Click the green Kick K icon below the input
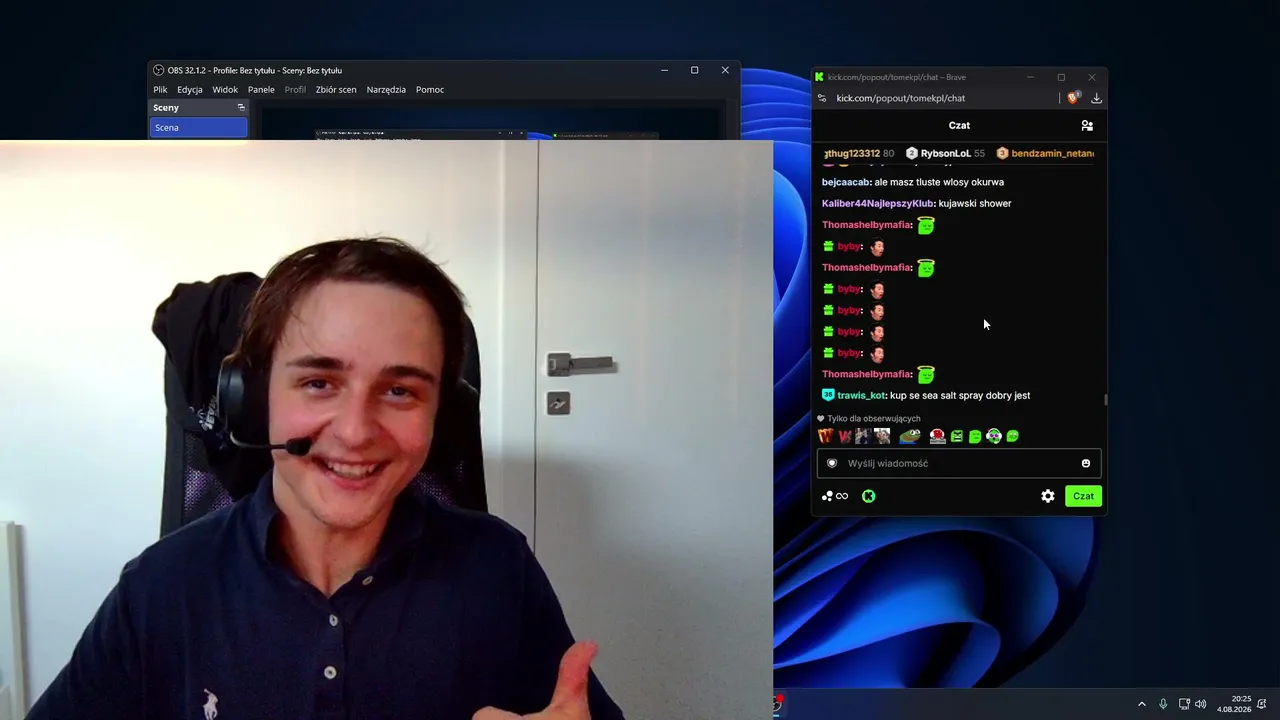This screenshot has height=720, width=1280. [x=868, y=496]
